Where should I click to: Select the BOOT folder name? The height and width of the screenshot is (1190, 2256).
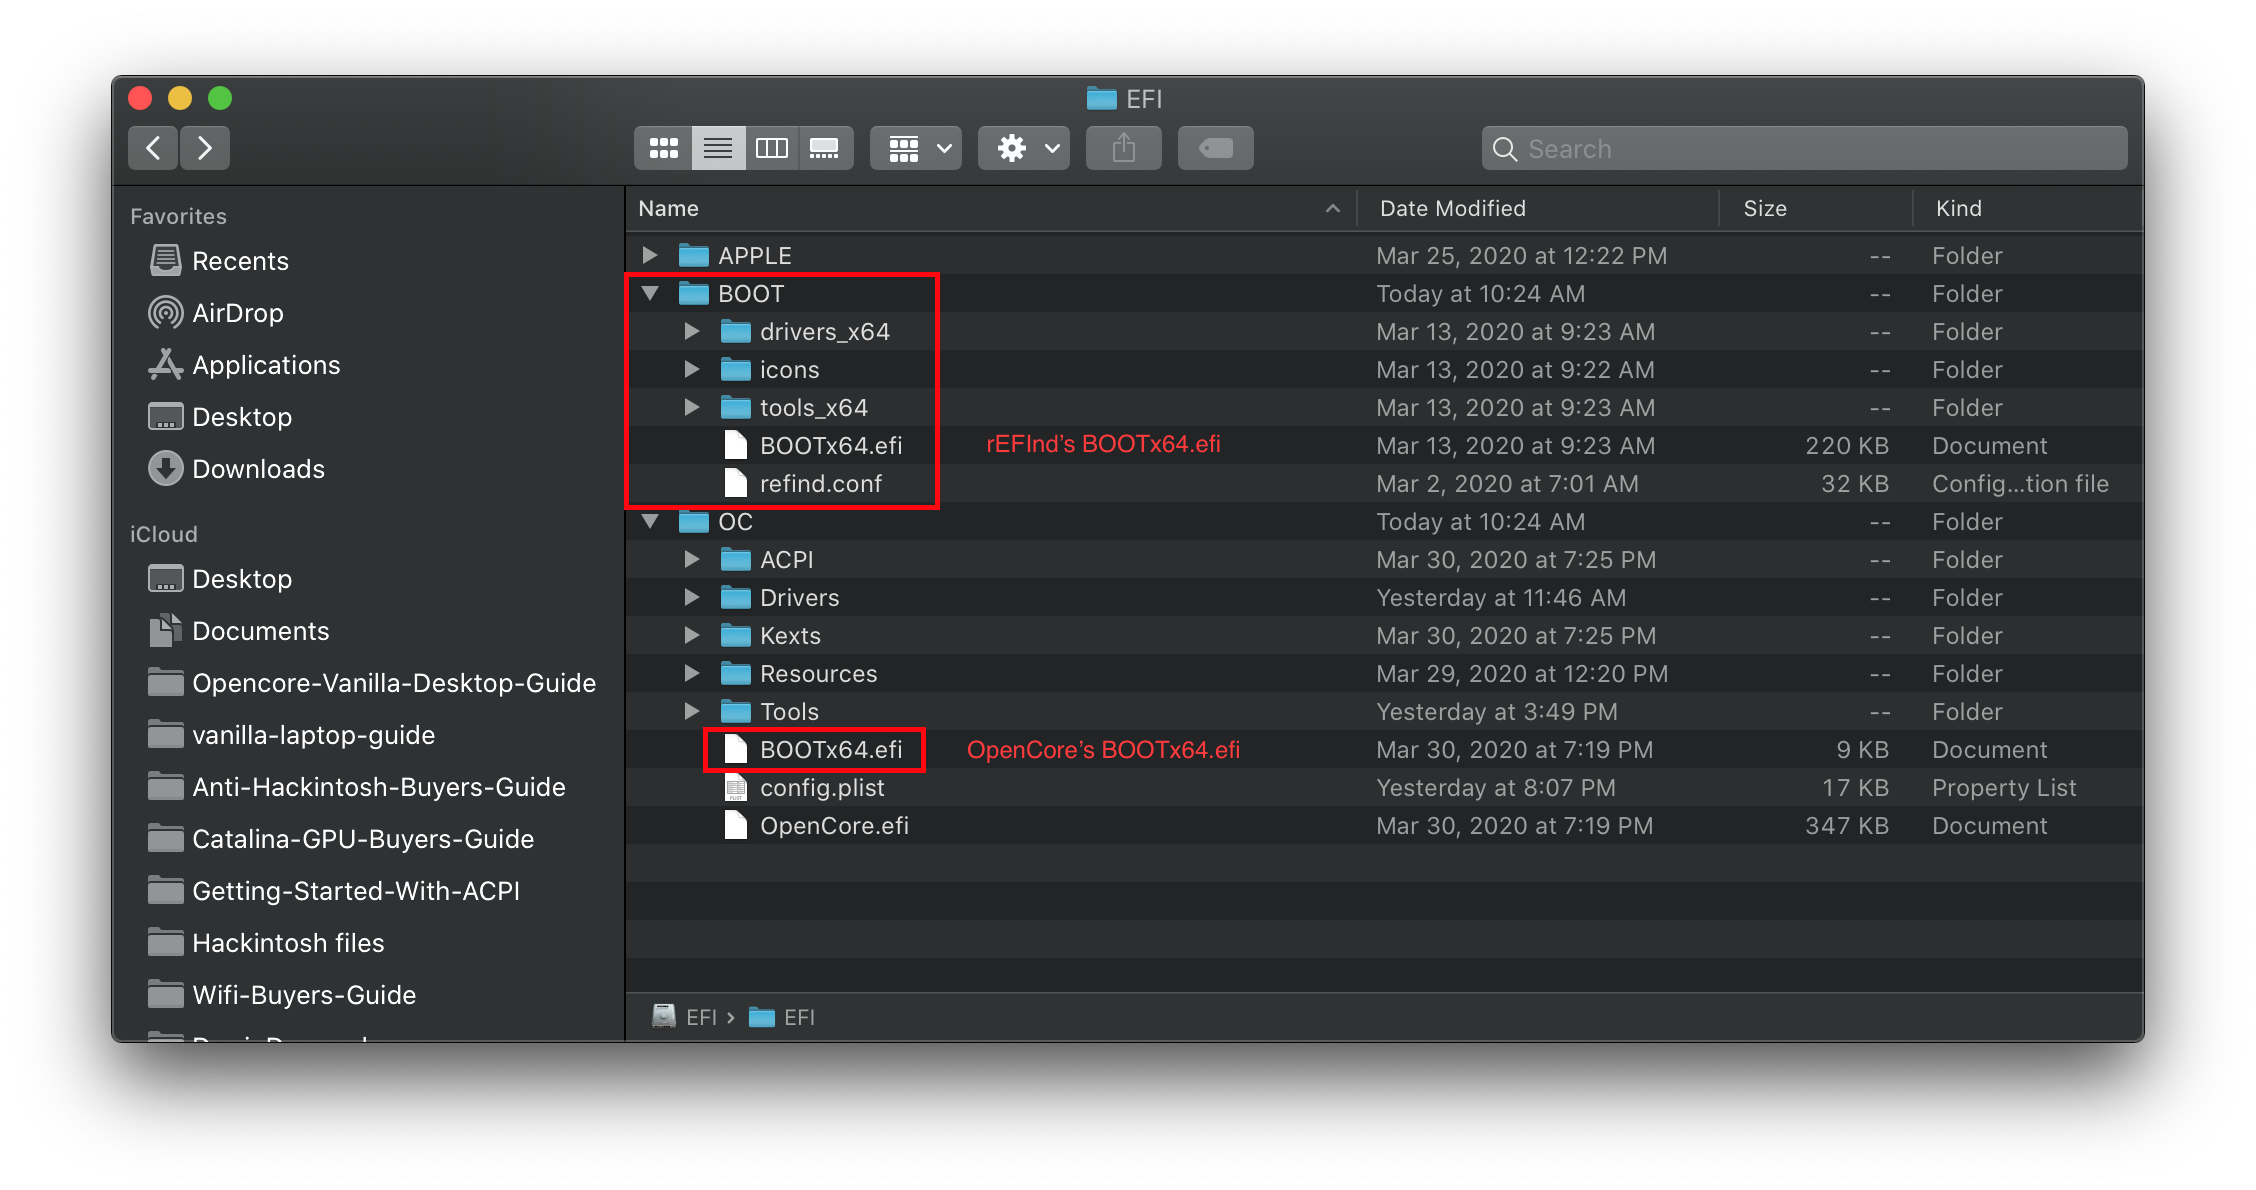click(750, 293)
